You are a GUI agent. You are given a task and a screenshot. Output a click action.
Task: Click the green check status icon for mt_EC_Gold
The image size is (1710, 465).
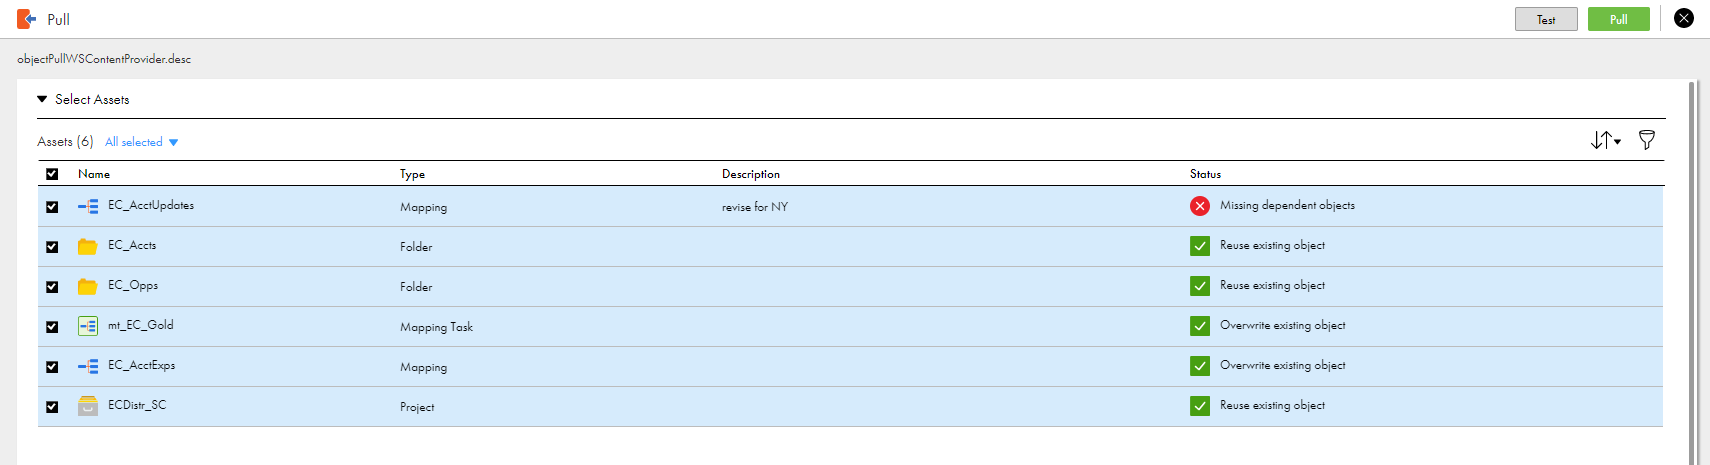(1200, 326)
